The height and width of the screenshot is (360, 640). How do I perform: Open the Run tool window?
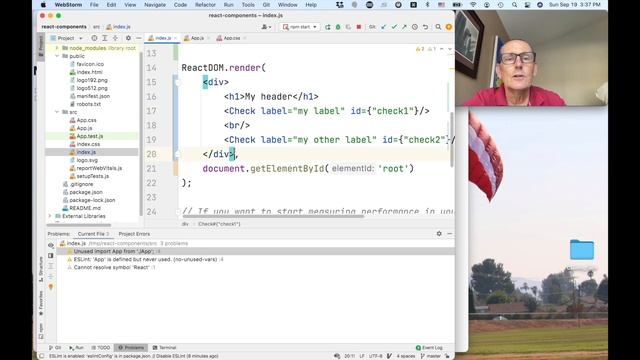[x=76, y=348]
